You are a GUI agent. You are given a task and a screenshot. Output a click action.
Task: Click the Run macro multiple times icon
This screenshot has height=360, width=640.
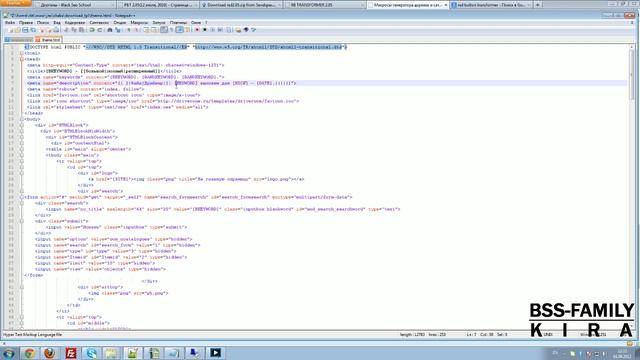tap(220, 30)
